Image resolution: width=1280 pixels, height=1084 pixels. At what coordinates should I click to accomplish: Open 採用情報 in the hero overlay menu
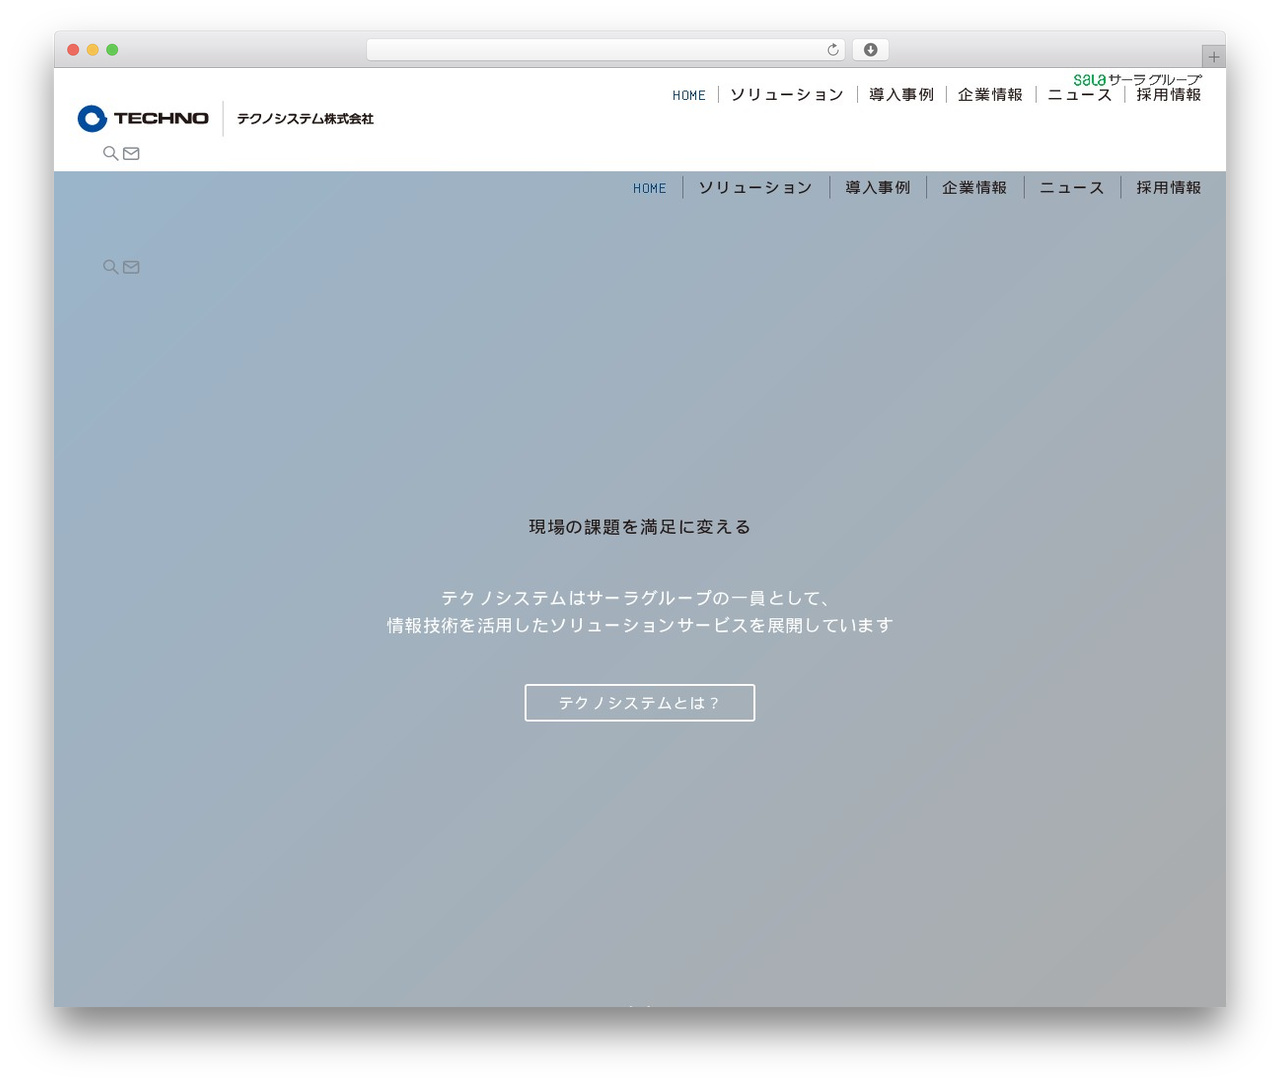point(1169,188)
